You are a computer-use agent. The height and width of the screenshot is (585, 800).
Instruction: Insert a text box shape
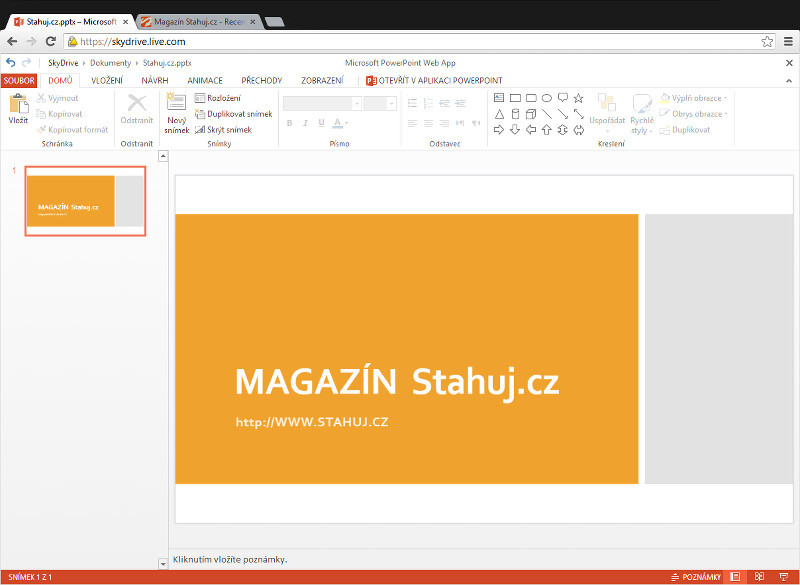(499, 98)
